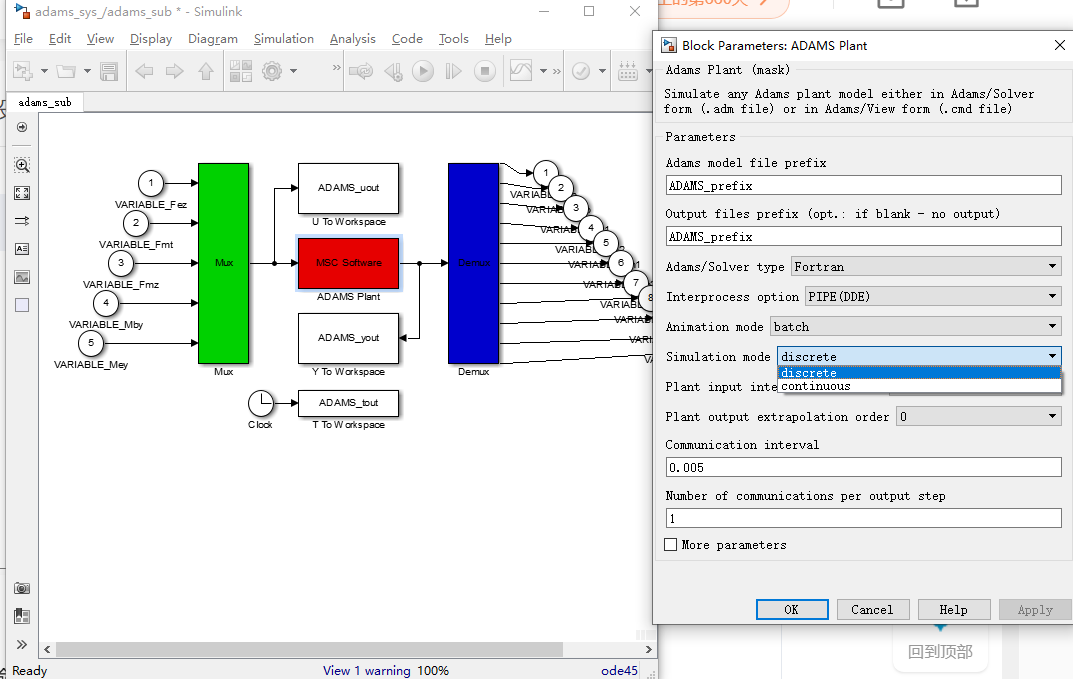The height and width of the screenshot is (679, 1073).
Task: Click the Step Forward toolbar icon
Action: (453, 71)
